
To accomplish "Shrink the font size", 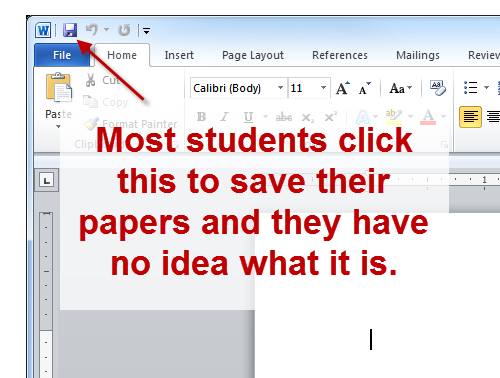I will (365, 88).
